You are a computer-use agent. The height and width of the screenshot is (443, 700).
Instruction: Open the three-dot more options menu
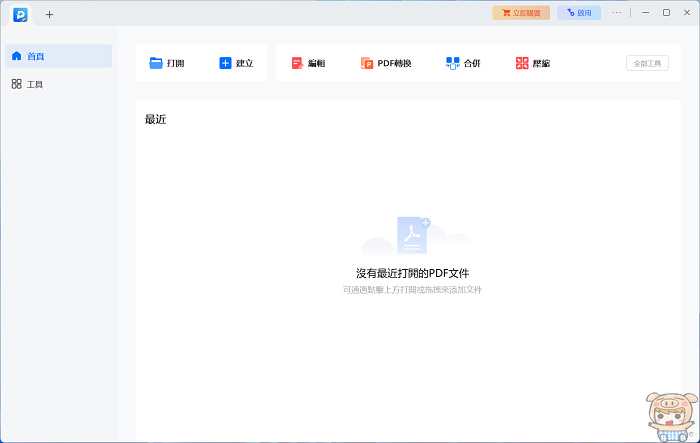pyautogui.click(x=617, y=13)
